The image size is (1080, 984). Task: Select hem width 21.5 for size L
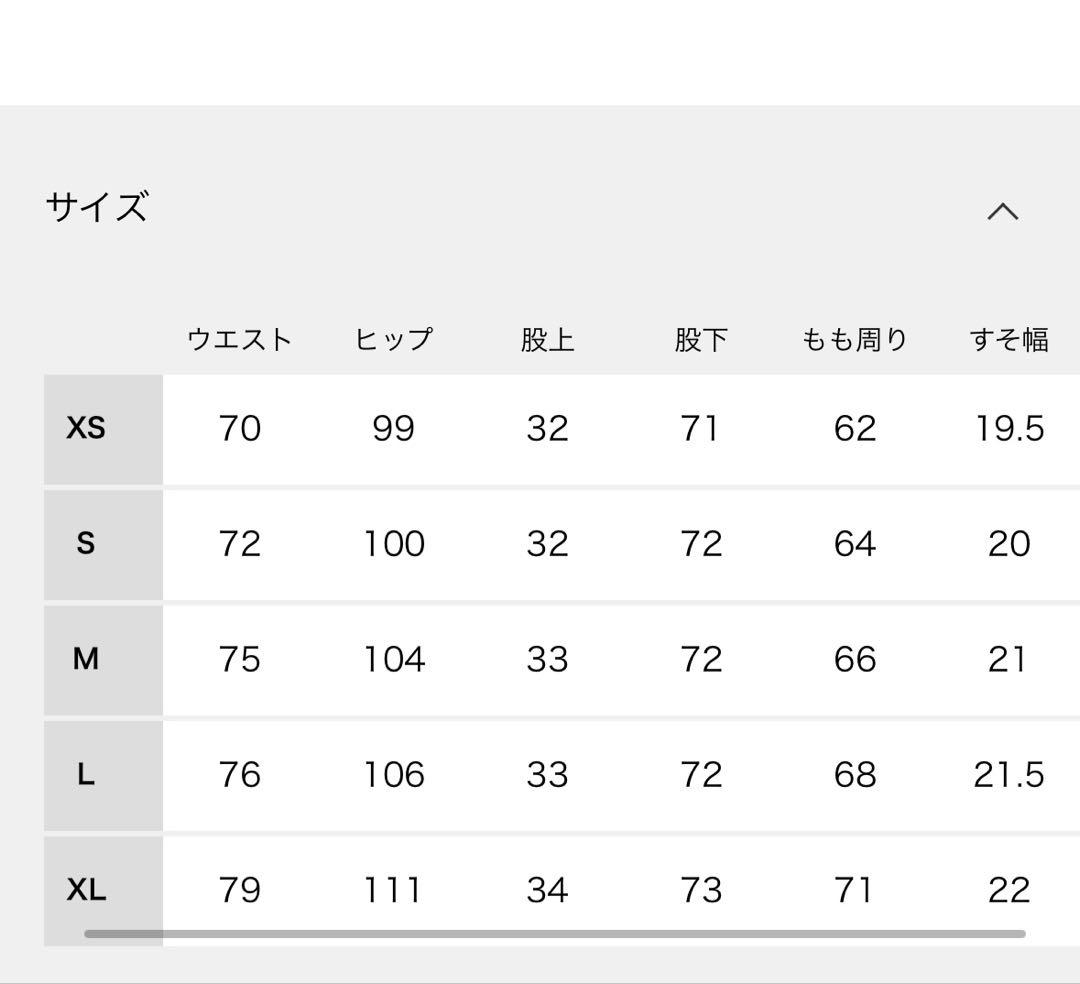pos(1008,774)
